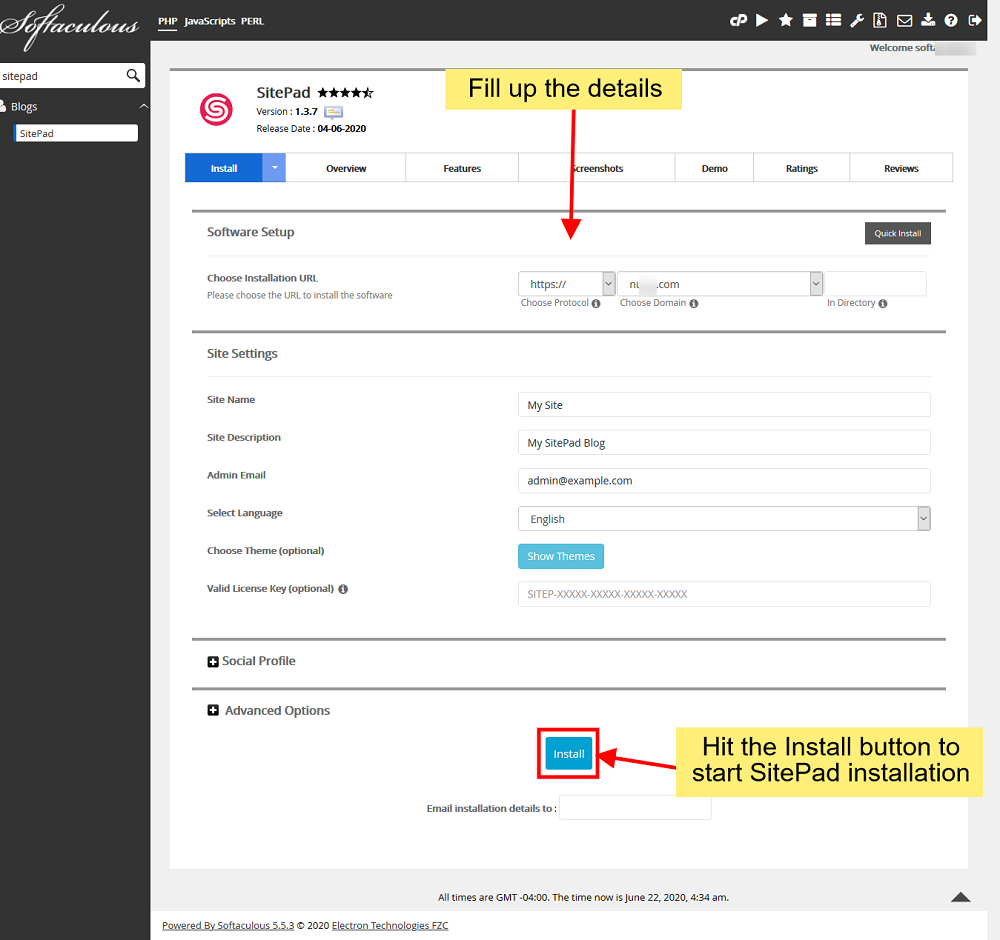Viewport: 1000px width, 940px height.
Task: Click the Valid License Key field
Action: point(724,594)
